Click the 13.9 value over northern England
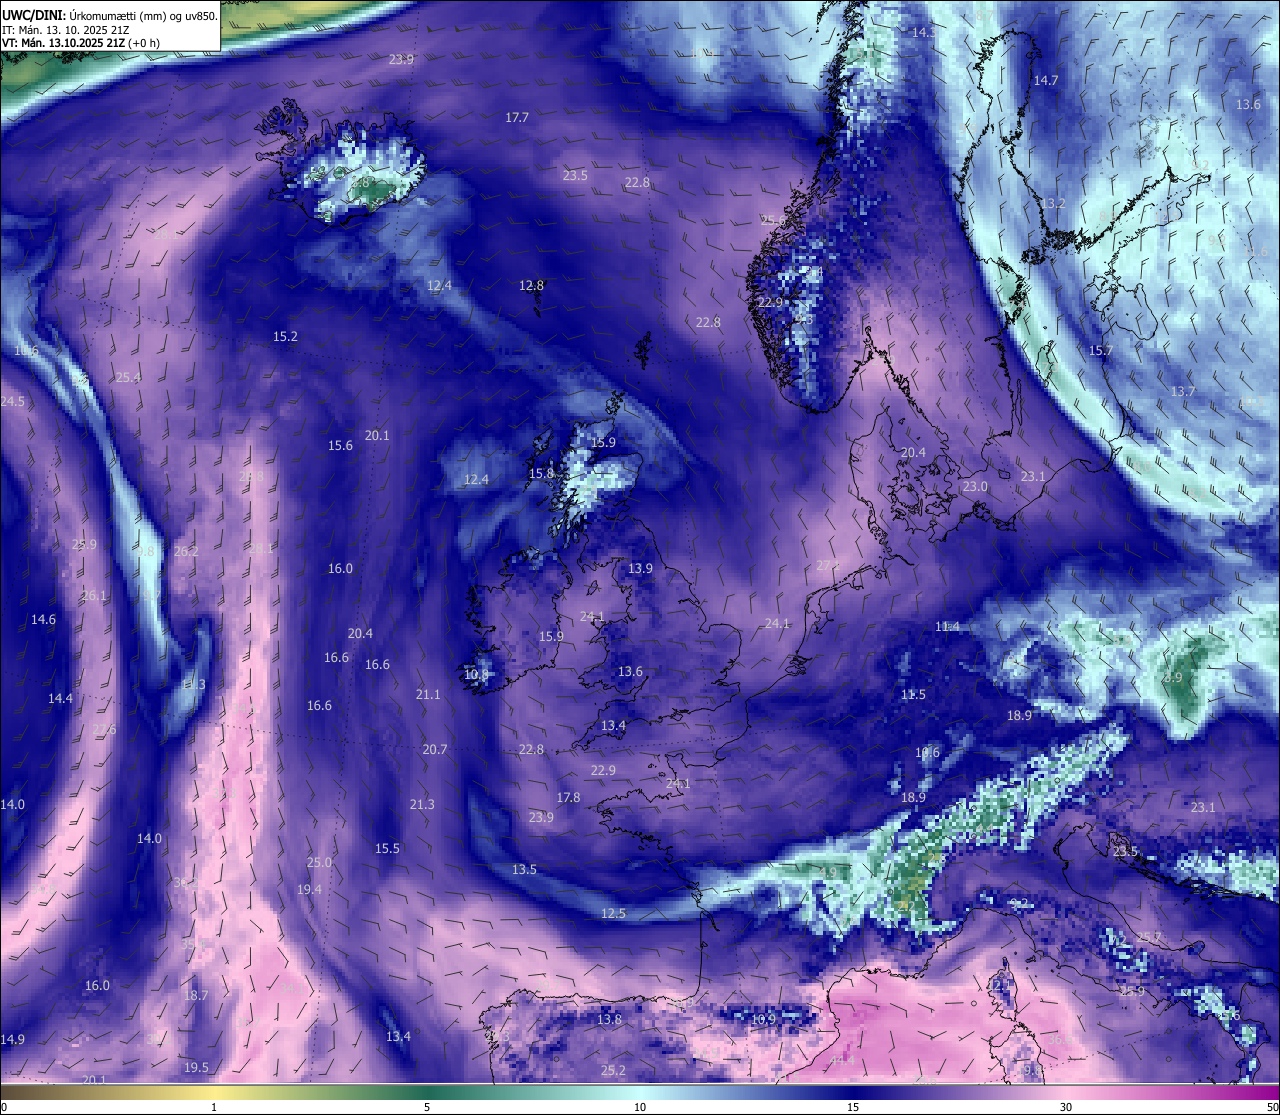Screen dimensions: 1280x1115 (x=640, y=568)
